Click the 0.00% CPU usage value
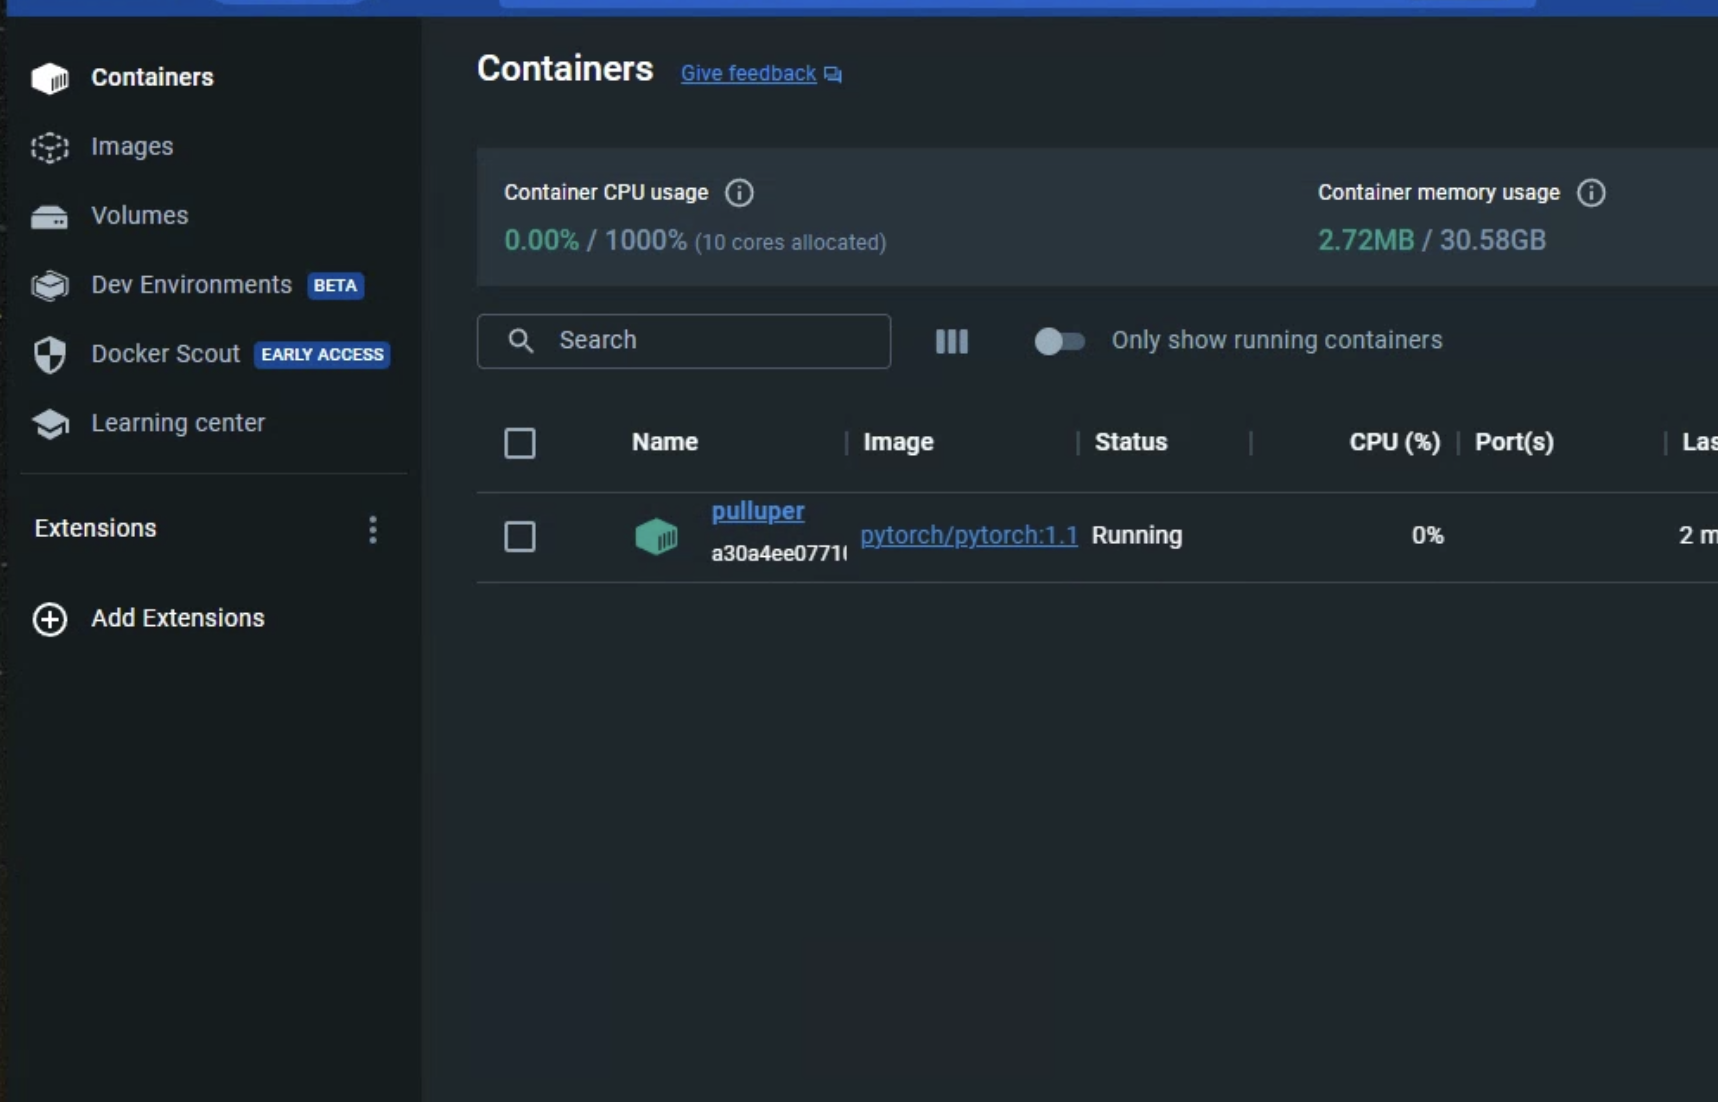The image size is (1718, 1102). (541, 240)
